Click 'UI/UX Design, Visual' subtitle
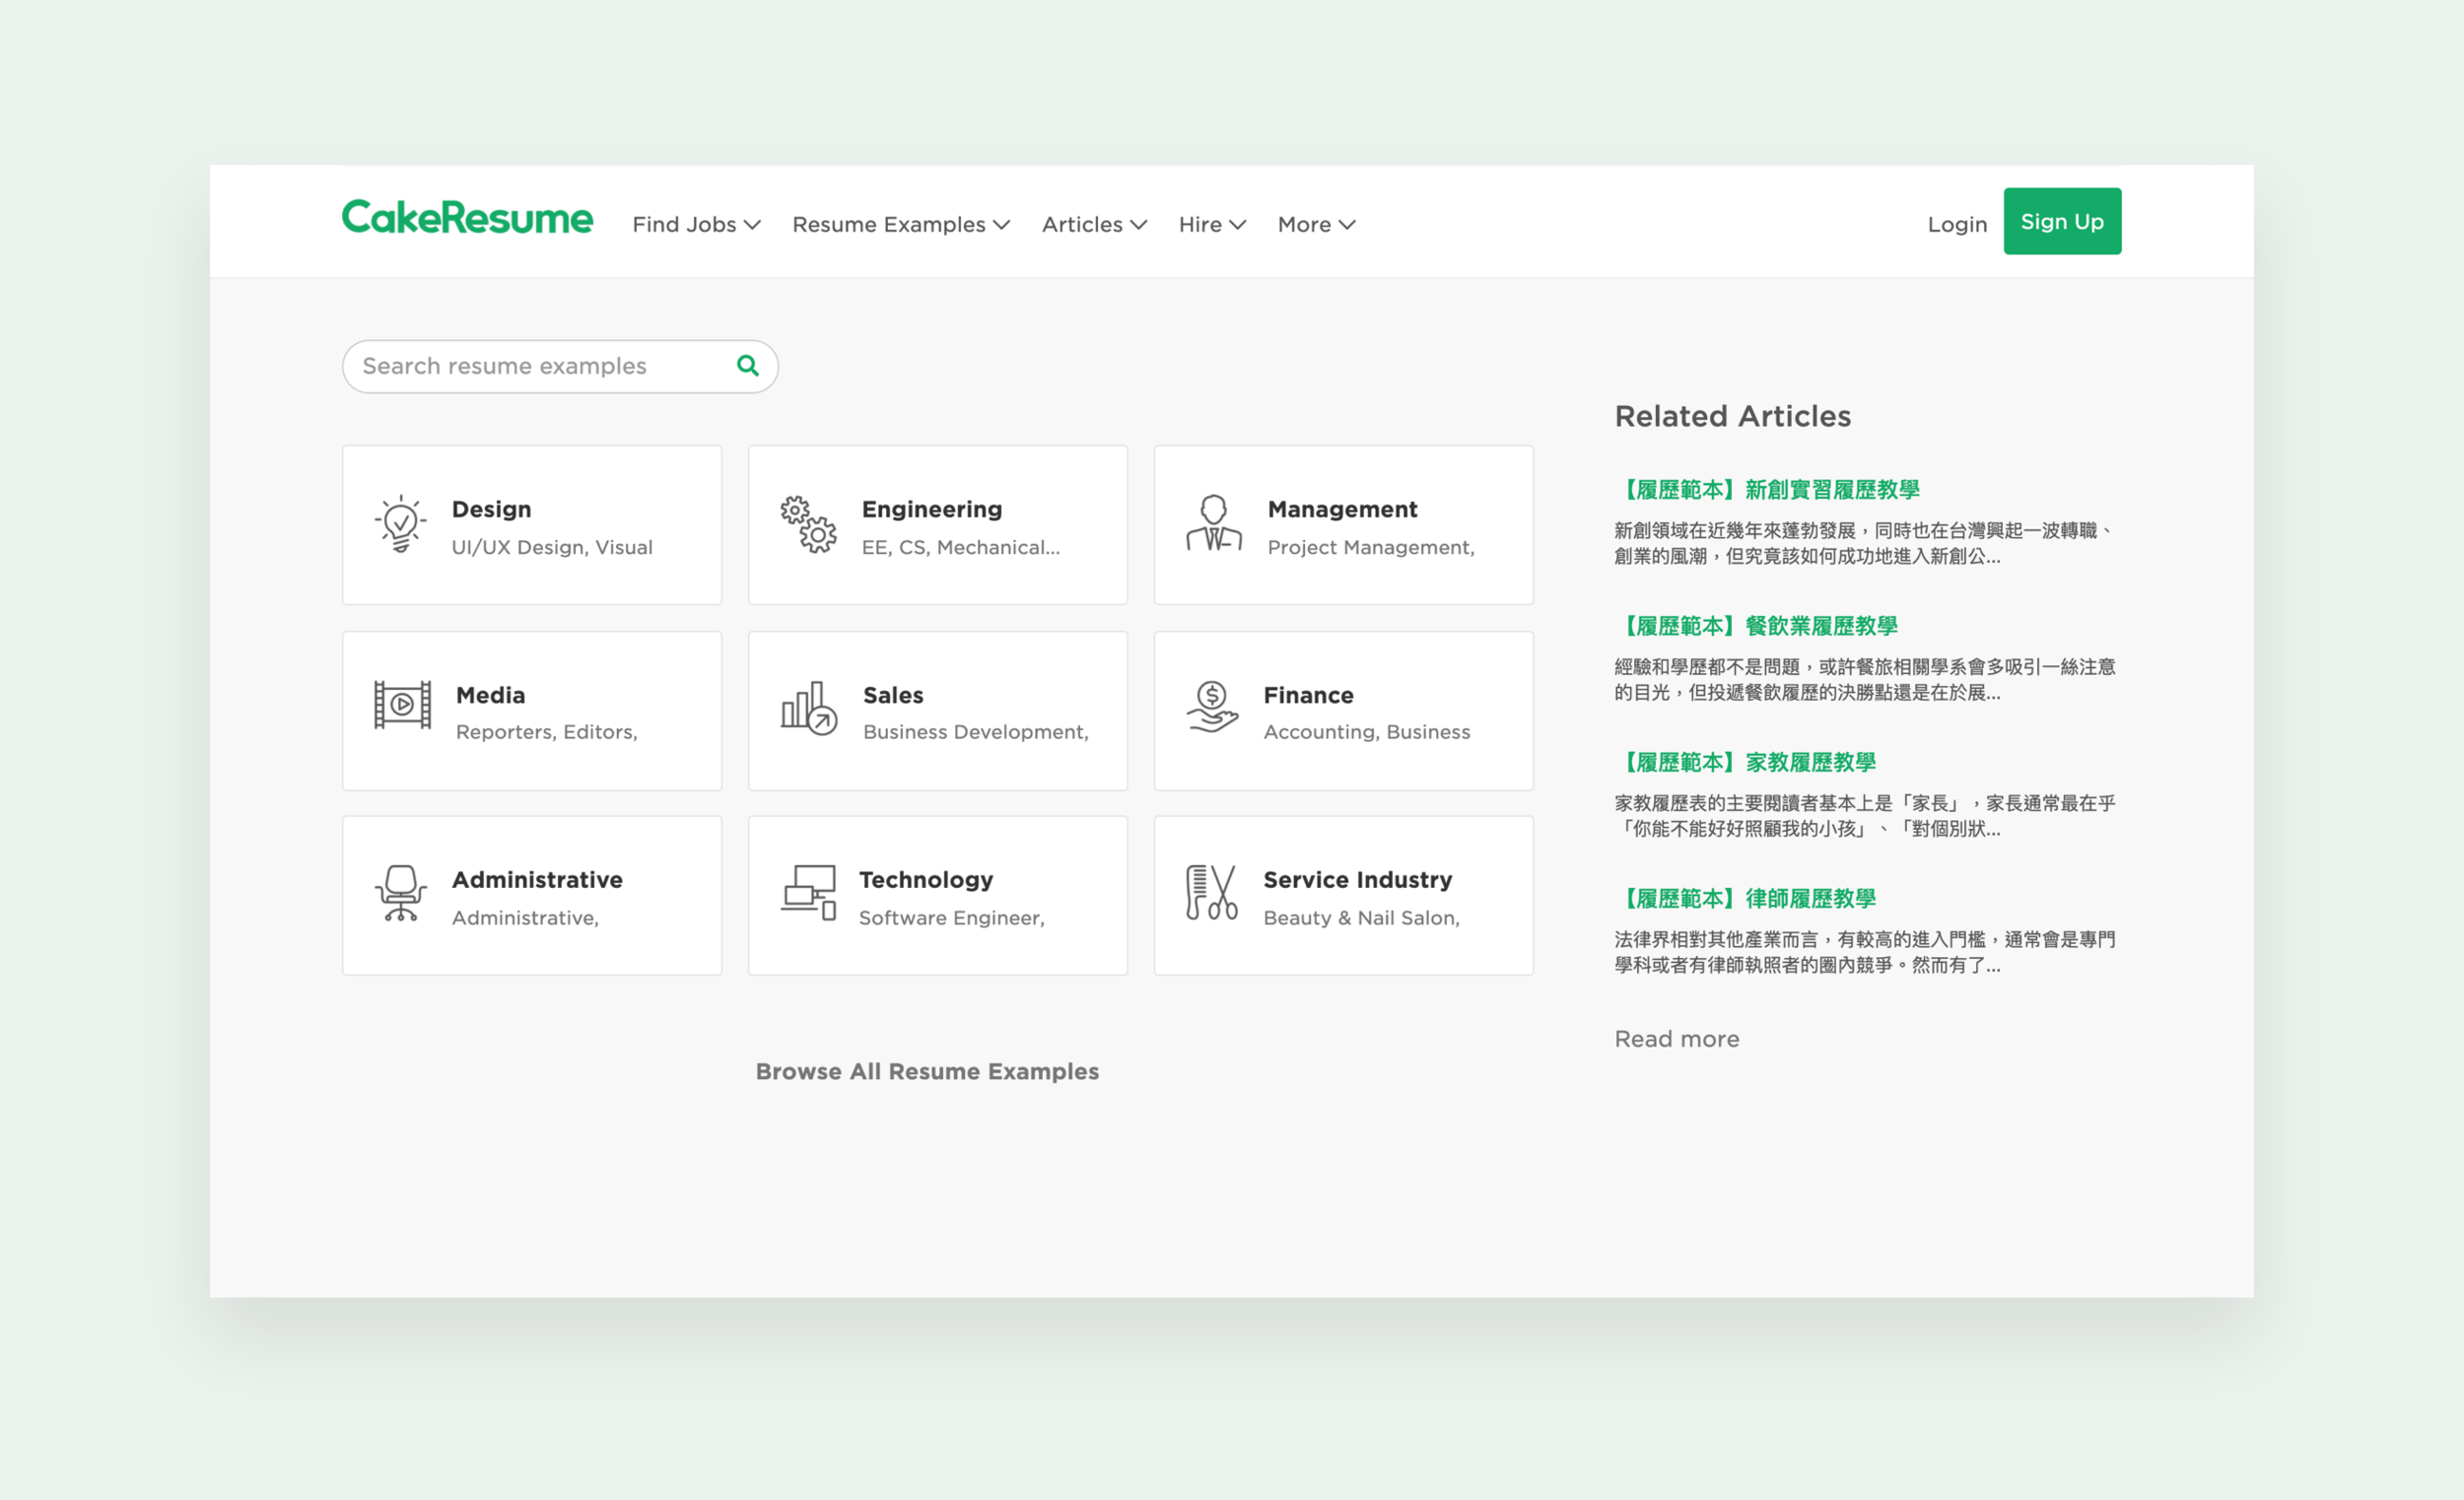Image resolution: width=2464 pixels, height=1500 pixels. pyautogui.click(x=552, y=547)
